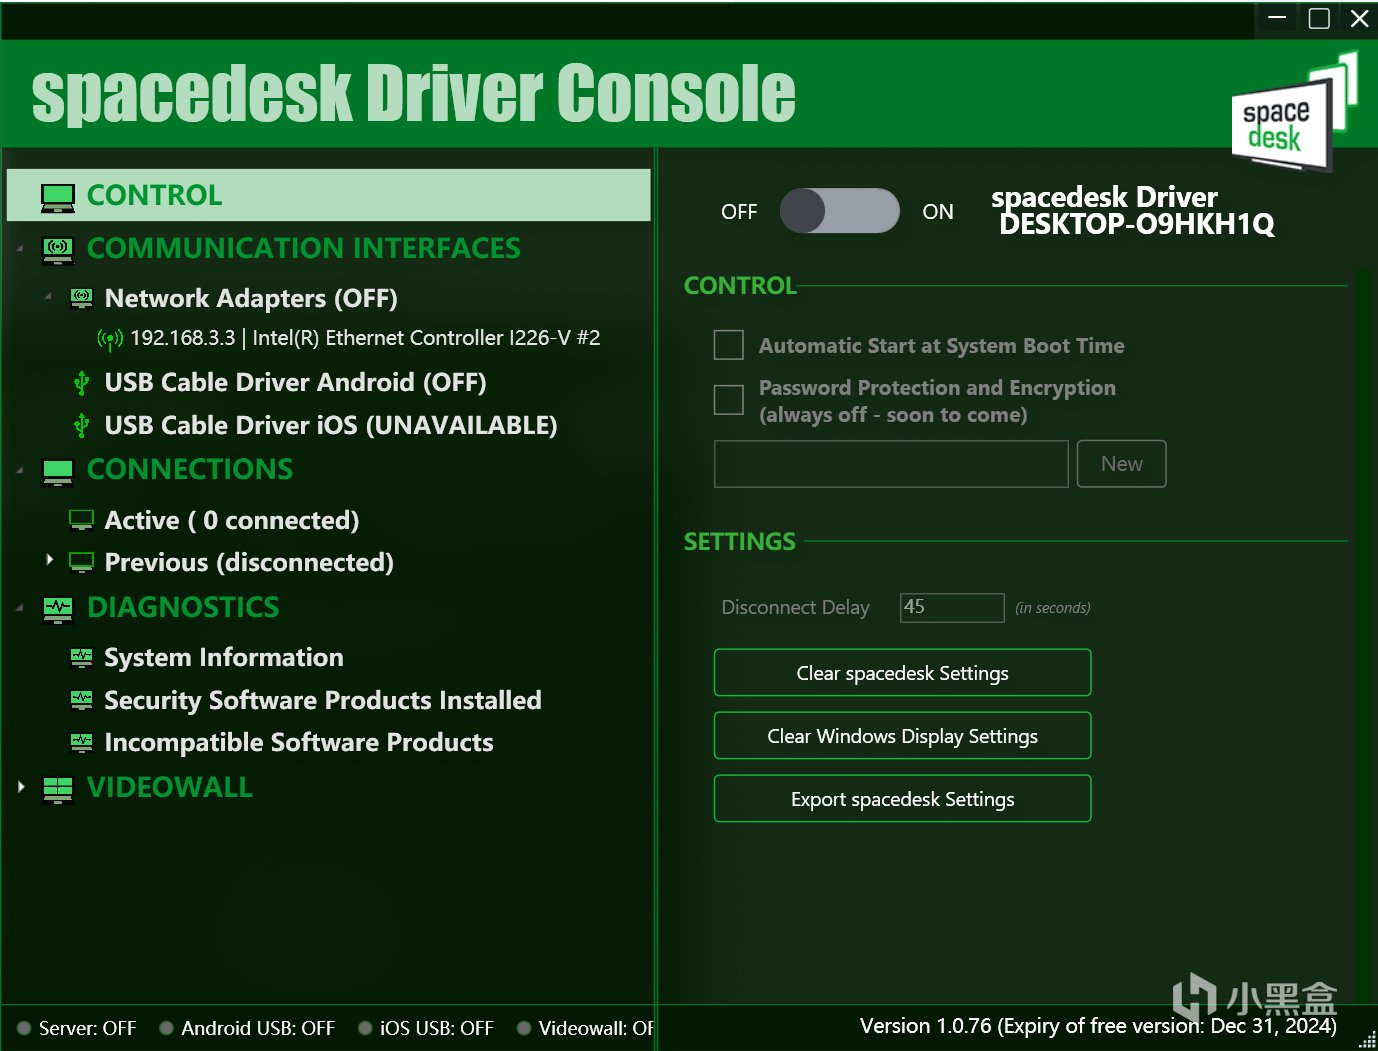Image resolution: width=1378 pixels, height=1051 pixels.
Task: Click the DIAGNOSTICS pulse monitor icon
Action: coord(58,609)
